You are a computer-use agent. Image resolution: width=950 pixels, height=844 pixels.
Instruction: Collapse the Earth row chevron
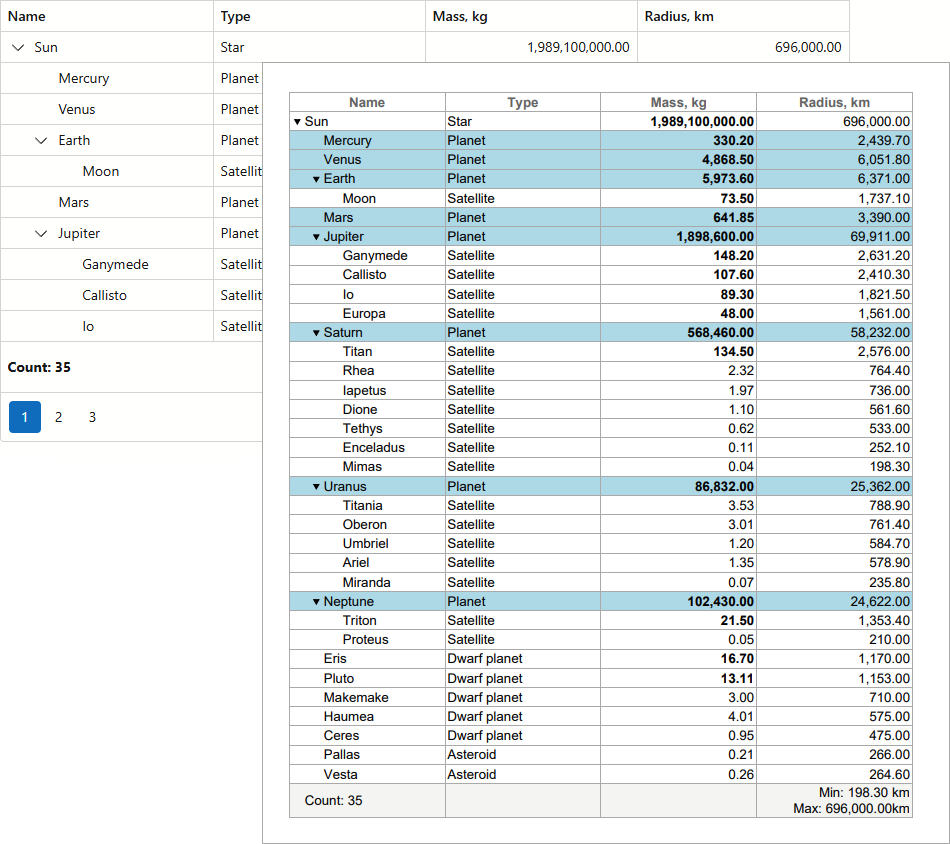tap(41, 141)
